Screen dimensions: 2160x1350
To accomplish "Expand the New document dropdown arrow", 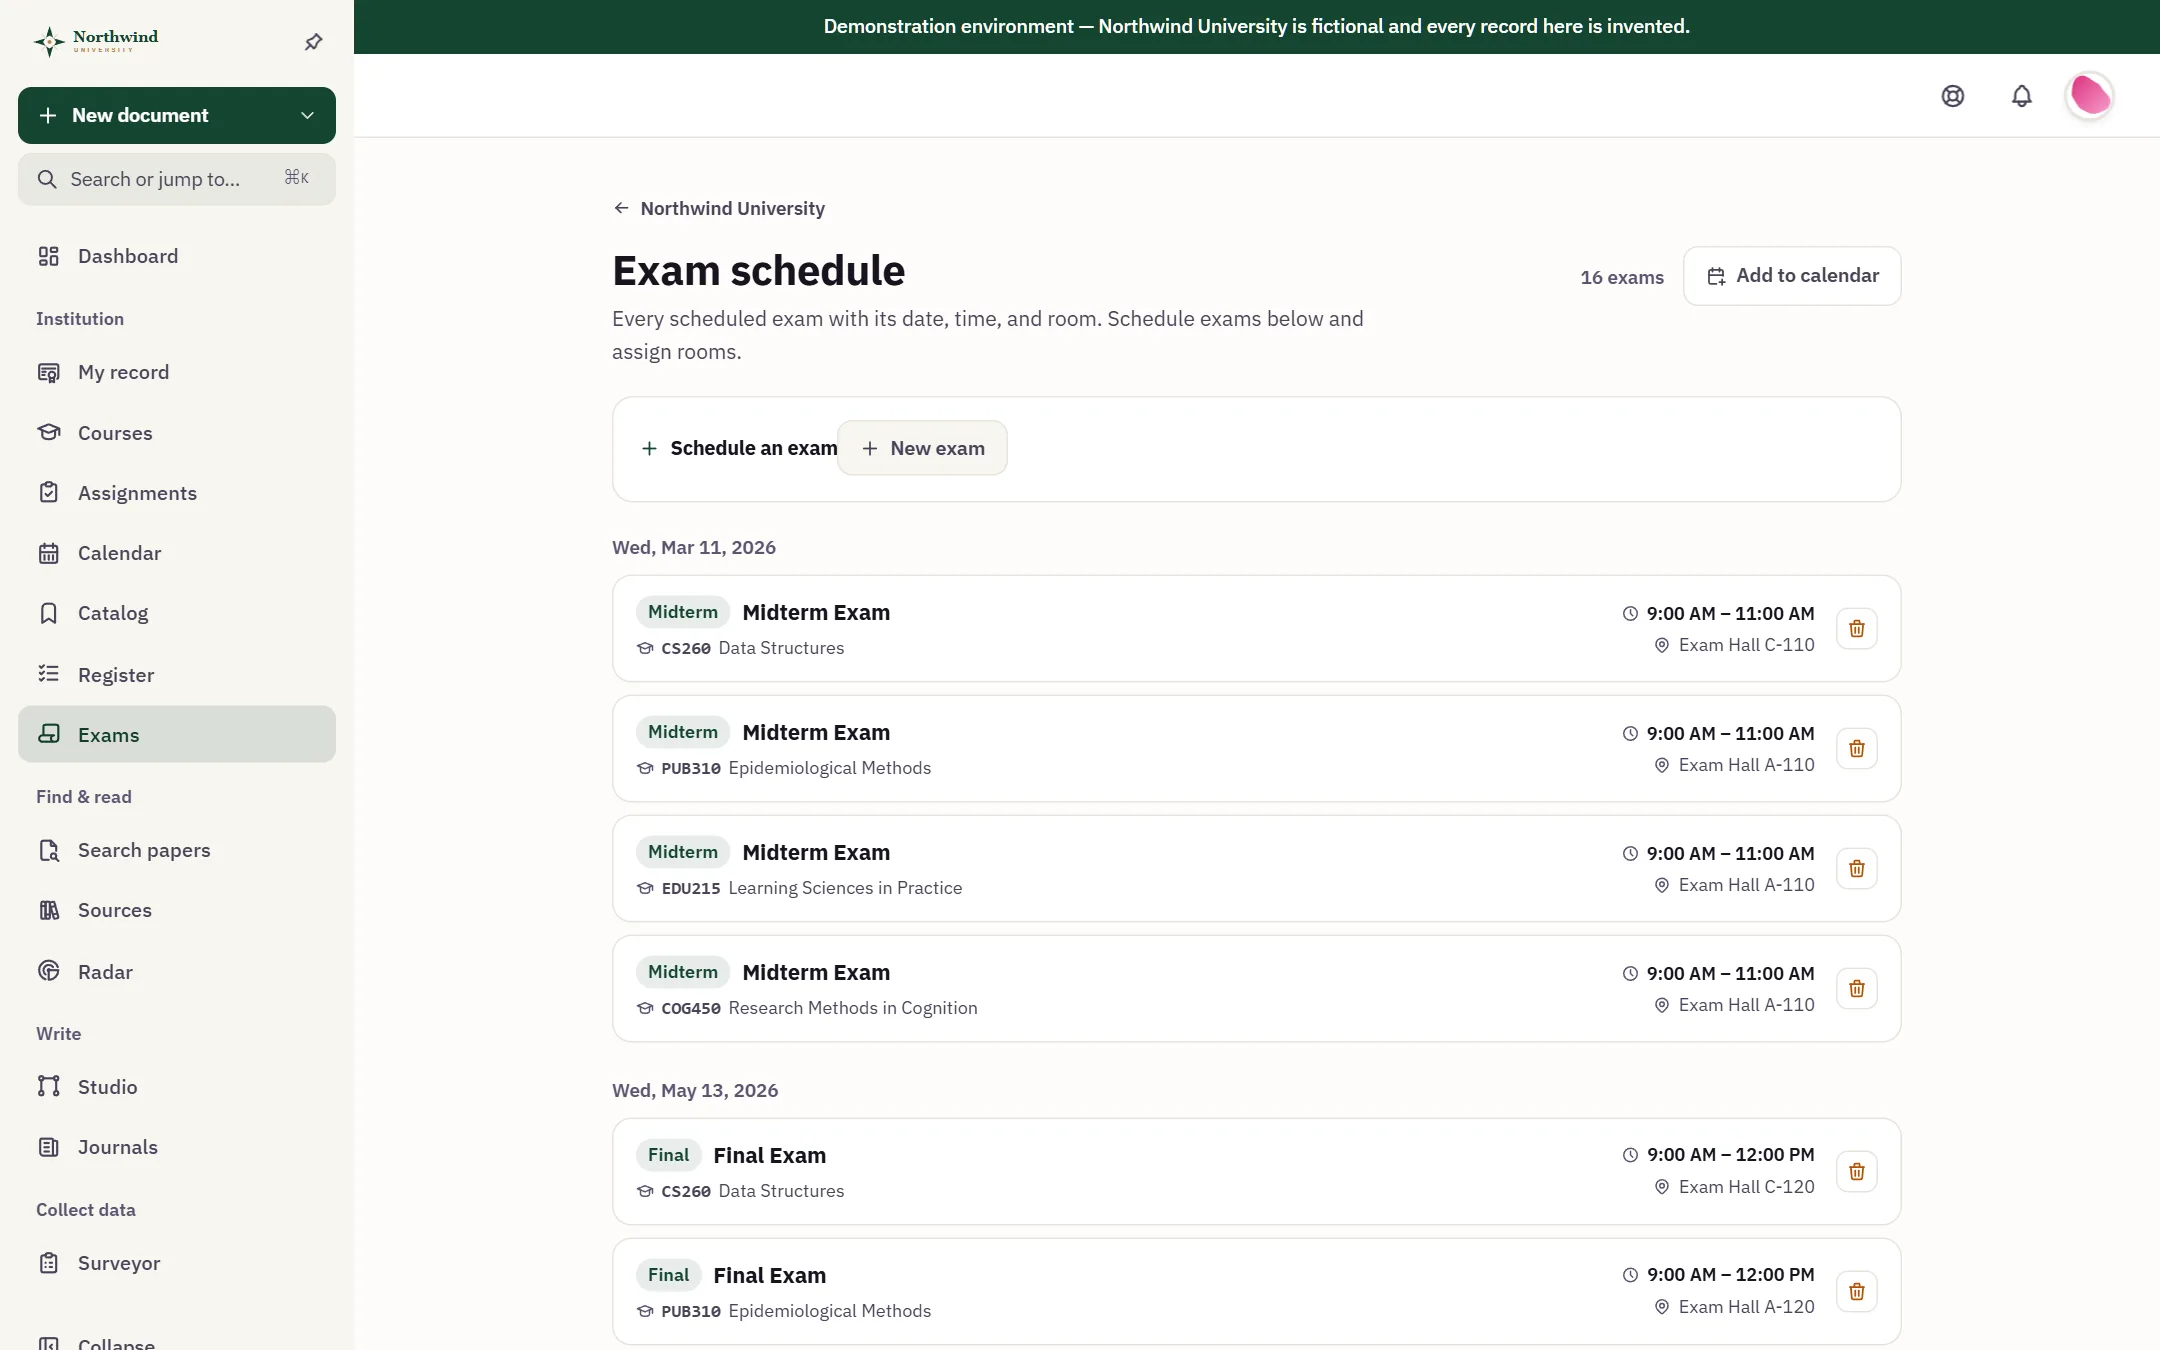I will coord(307,116).
